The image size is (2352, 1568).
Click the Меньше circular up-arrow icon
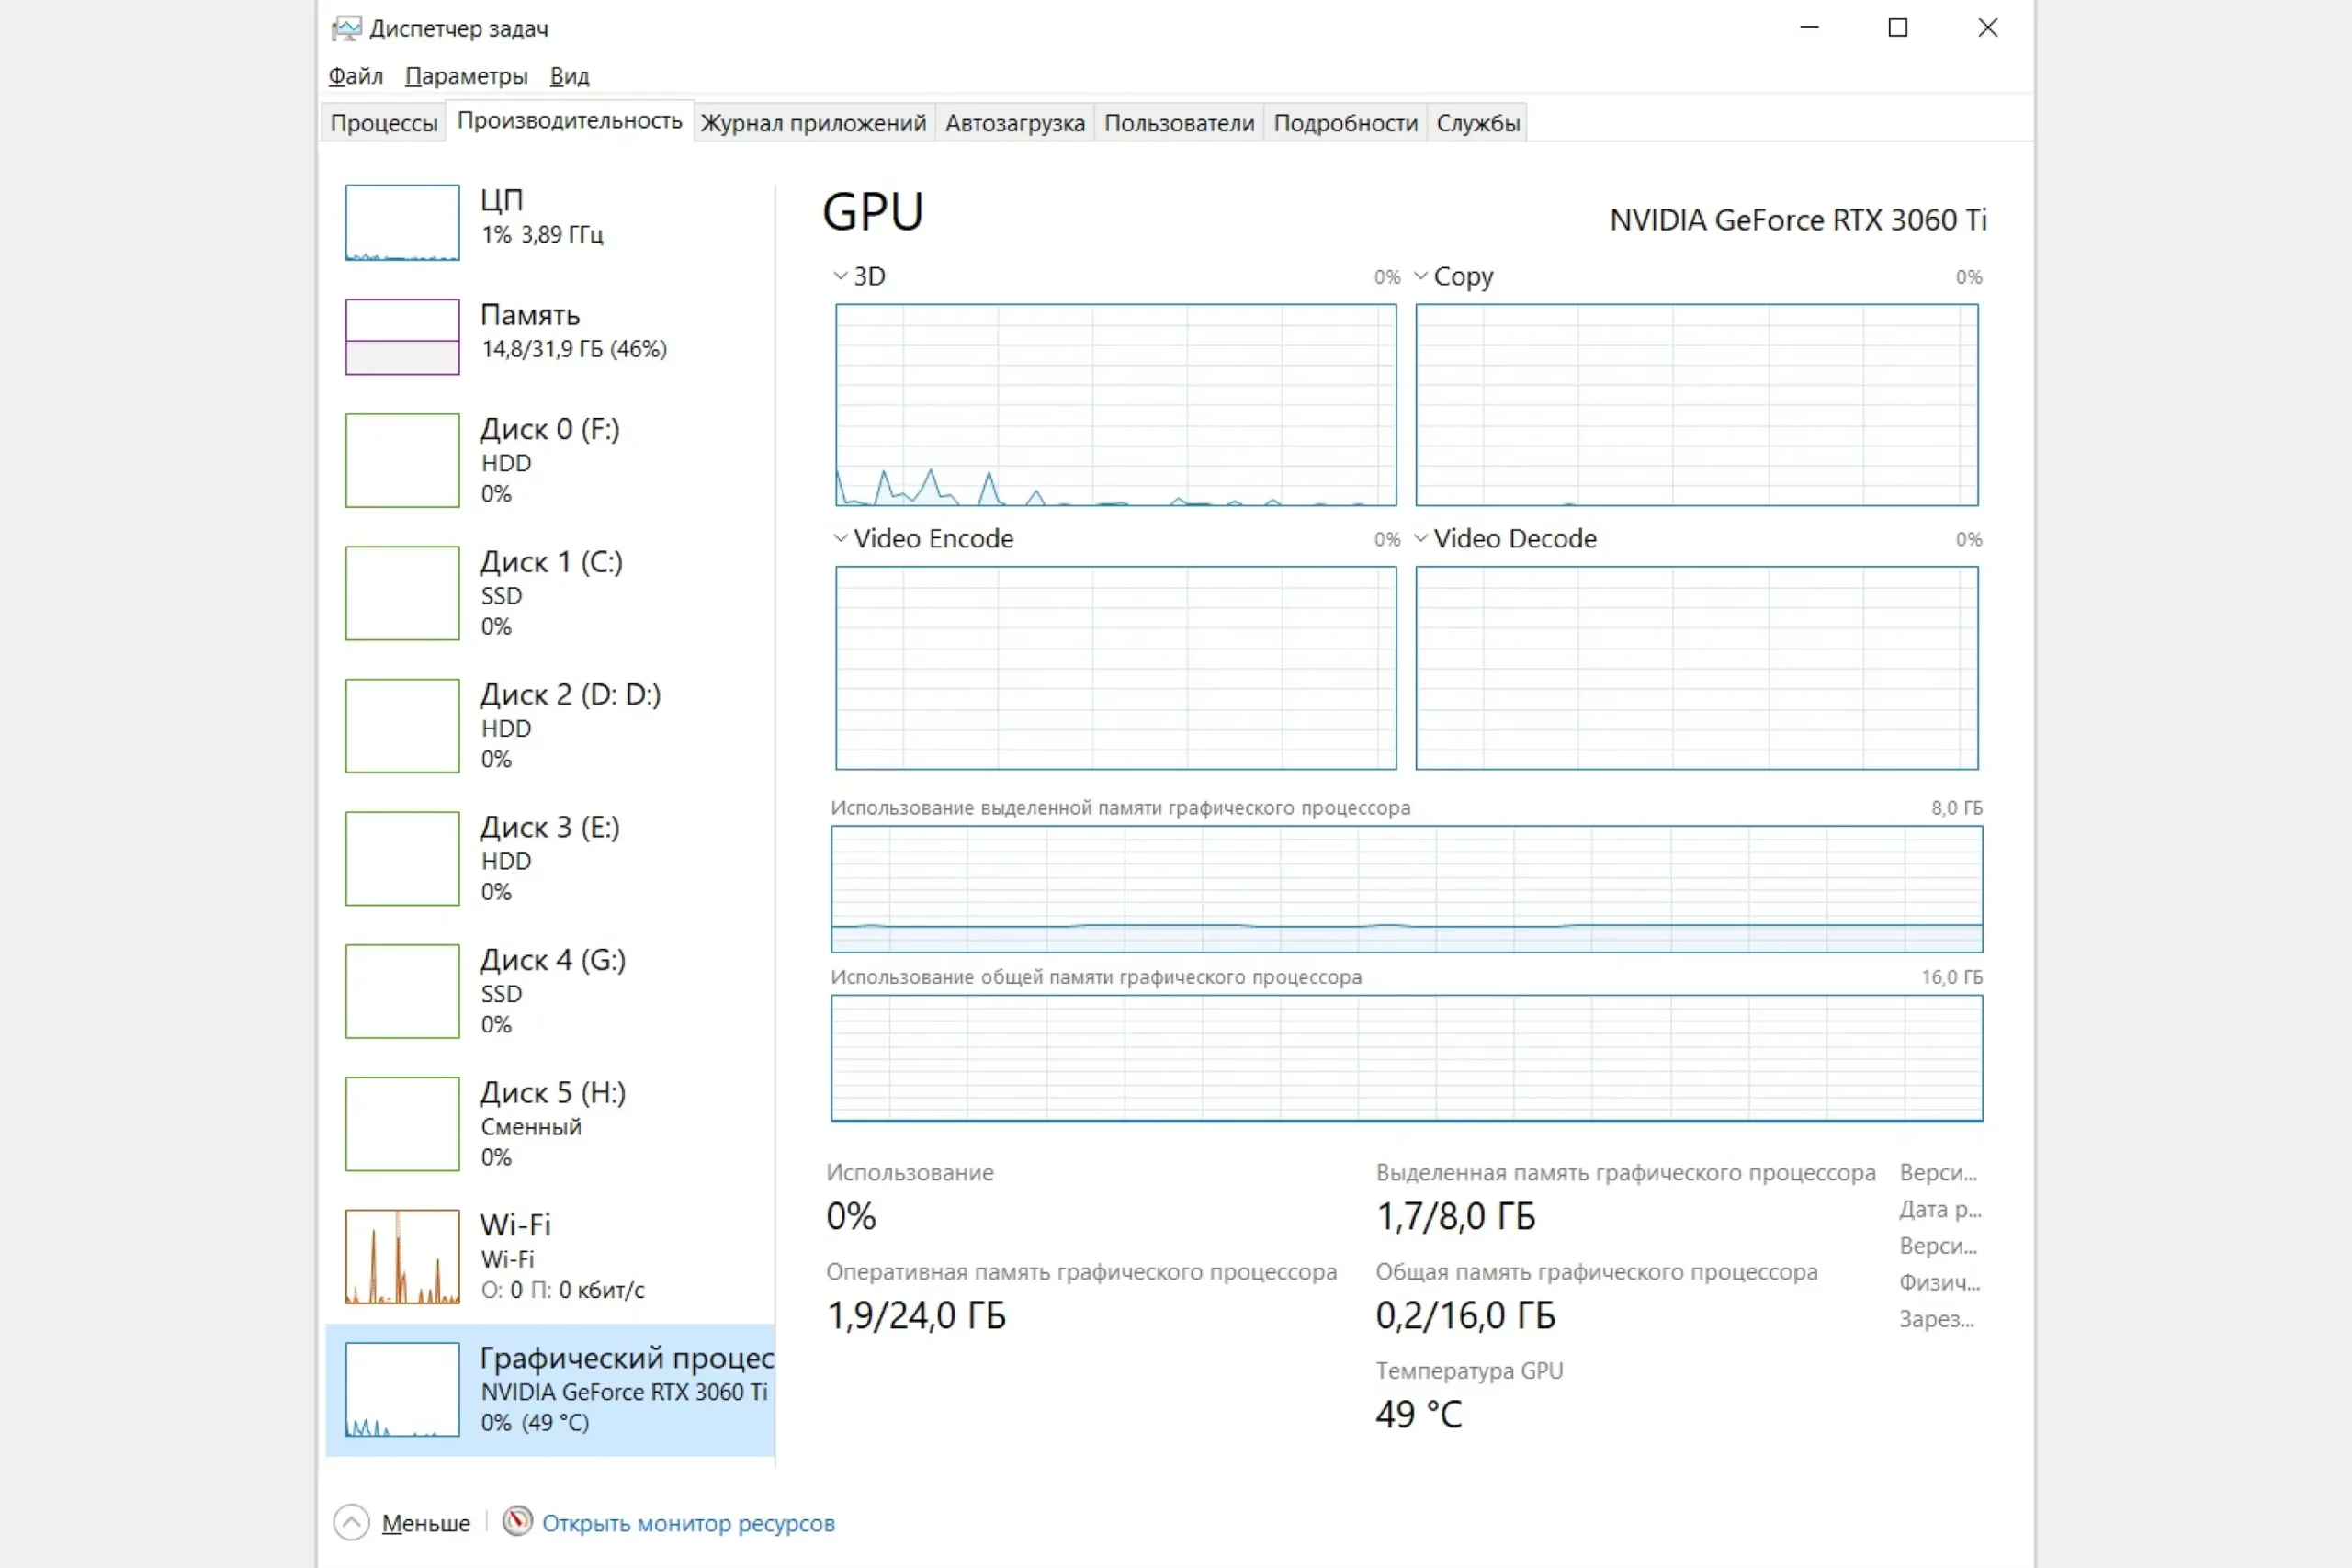click(x=351, y=1522)
